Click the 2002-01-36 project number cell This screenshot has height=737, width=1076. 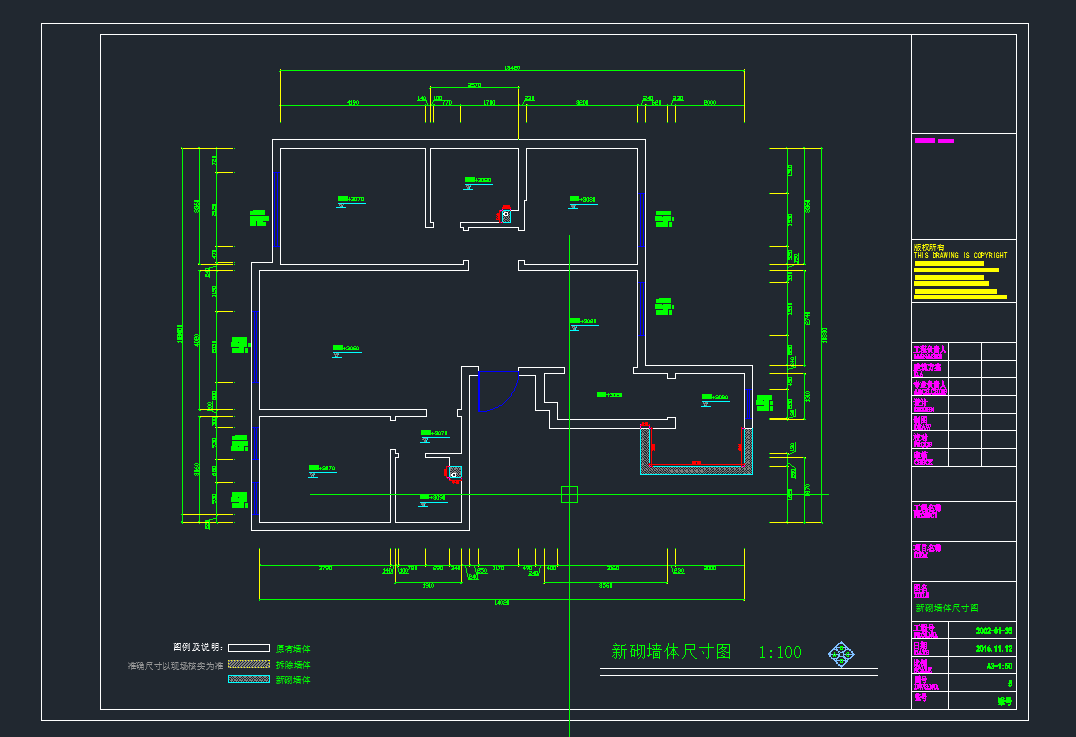click(x=994, y=631)
